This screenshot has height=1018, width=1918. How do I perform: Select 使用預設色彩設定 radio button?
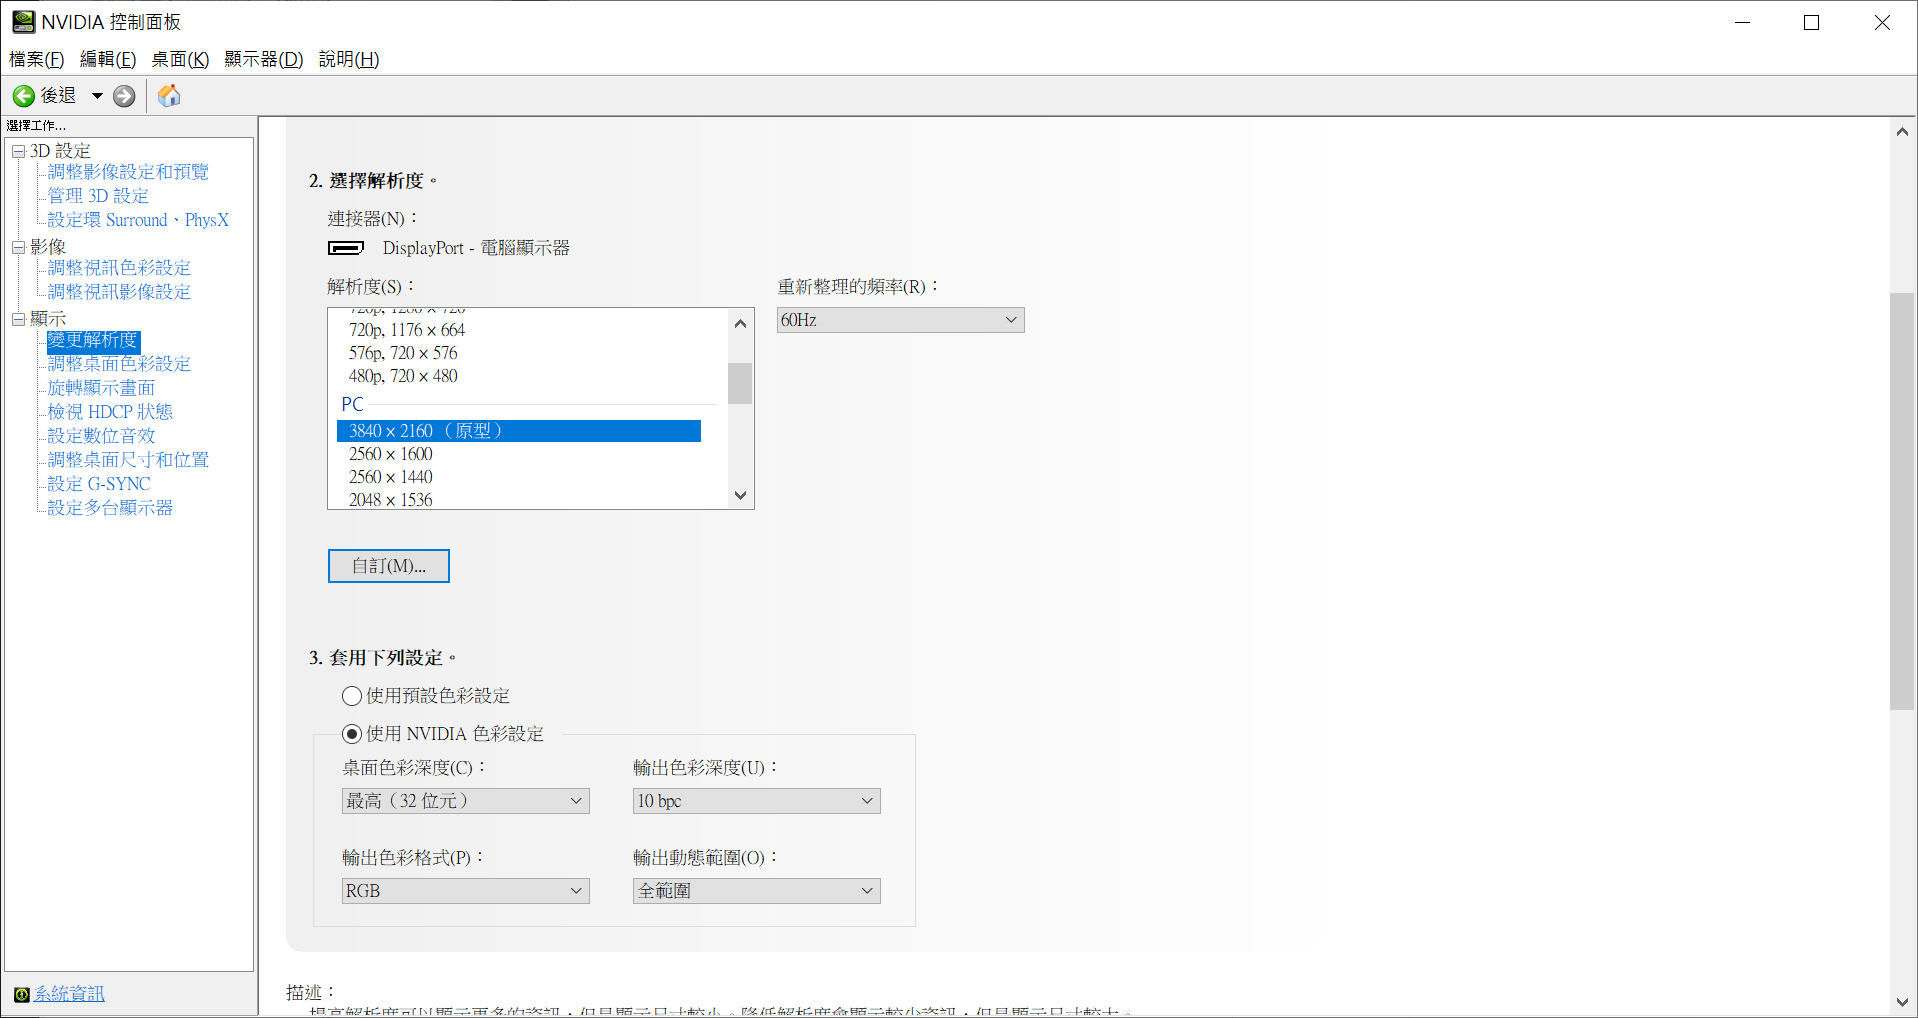click(352, 696)
